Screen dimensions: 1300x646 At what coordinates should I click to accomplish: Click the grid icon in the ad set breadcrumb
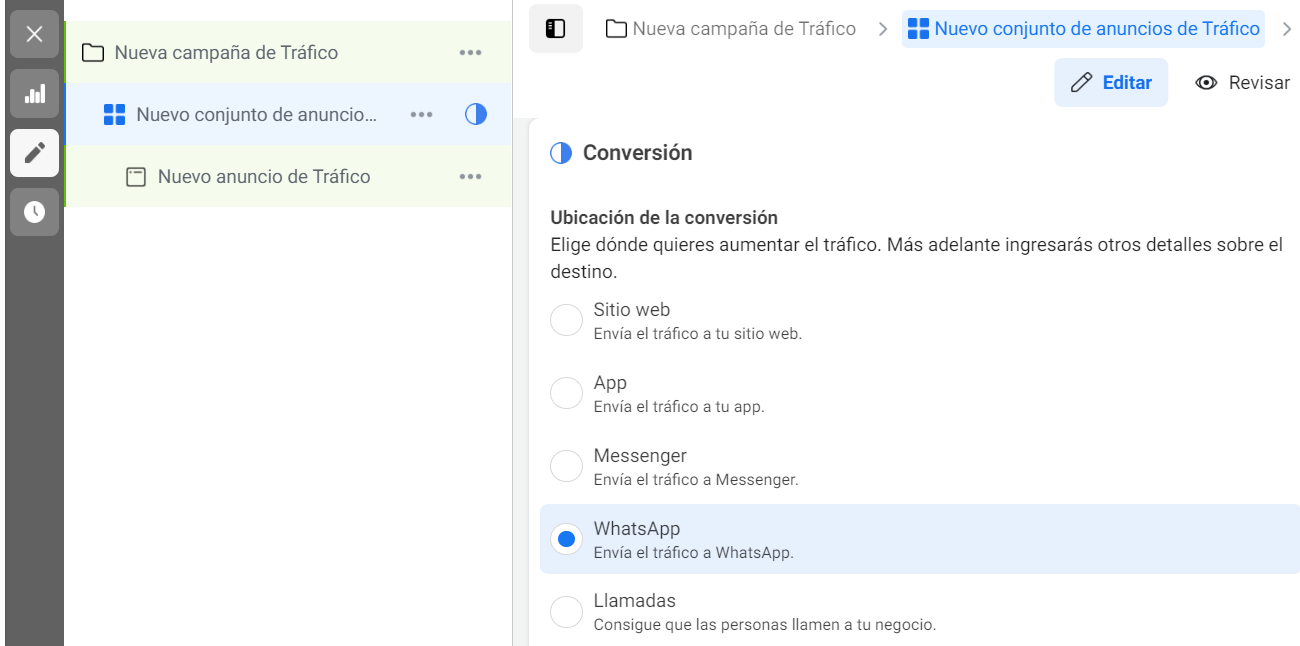tap(916, 28)
